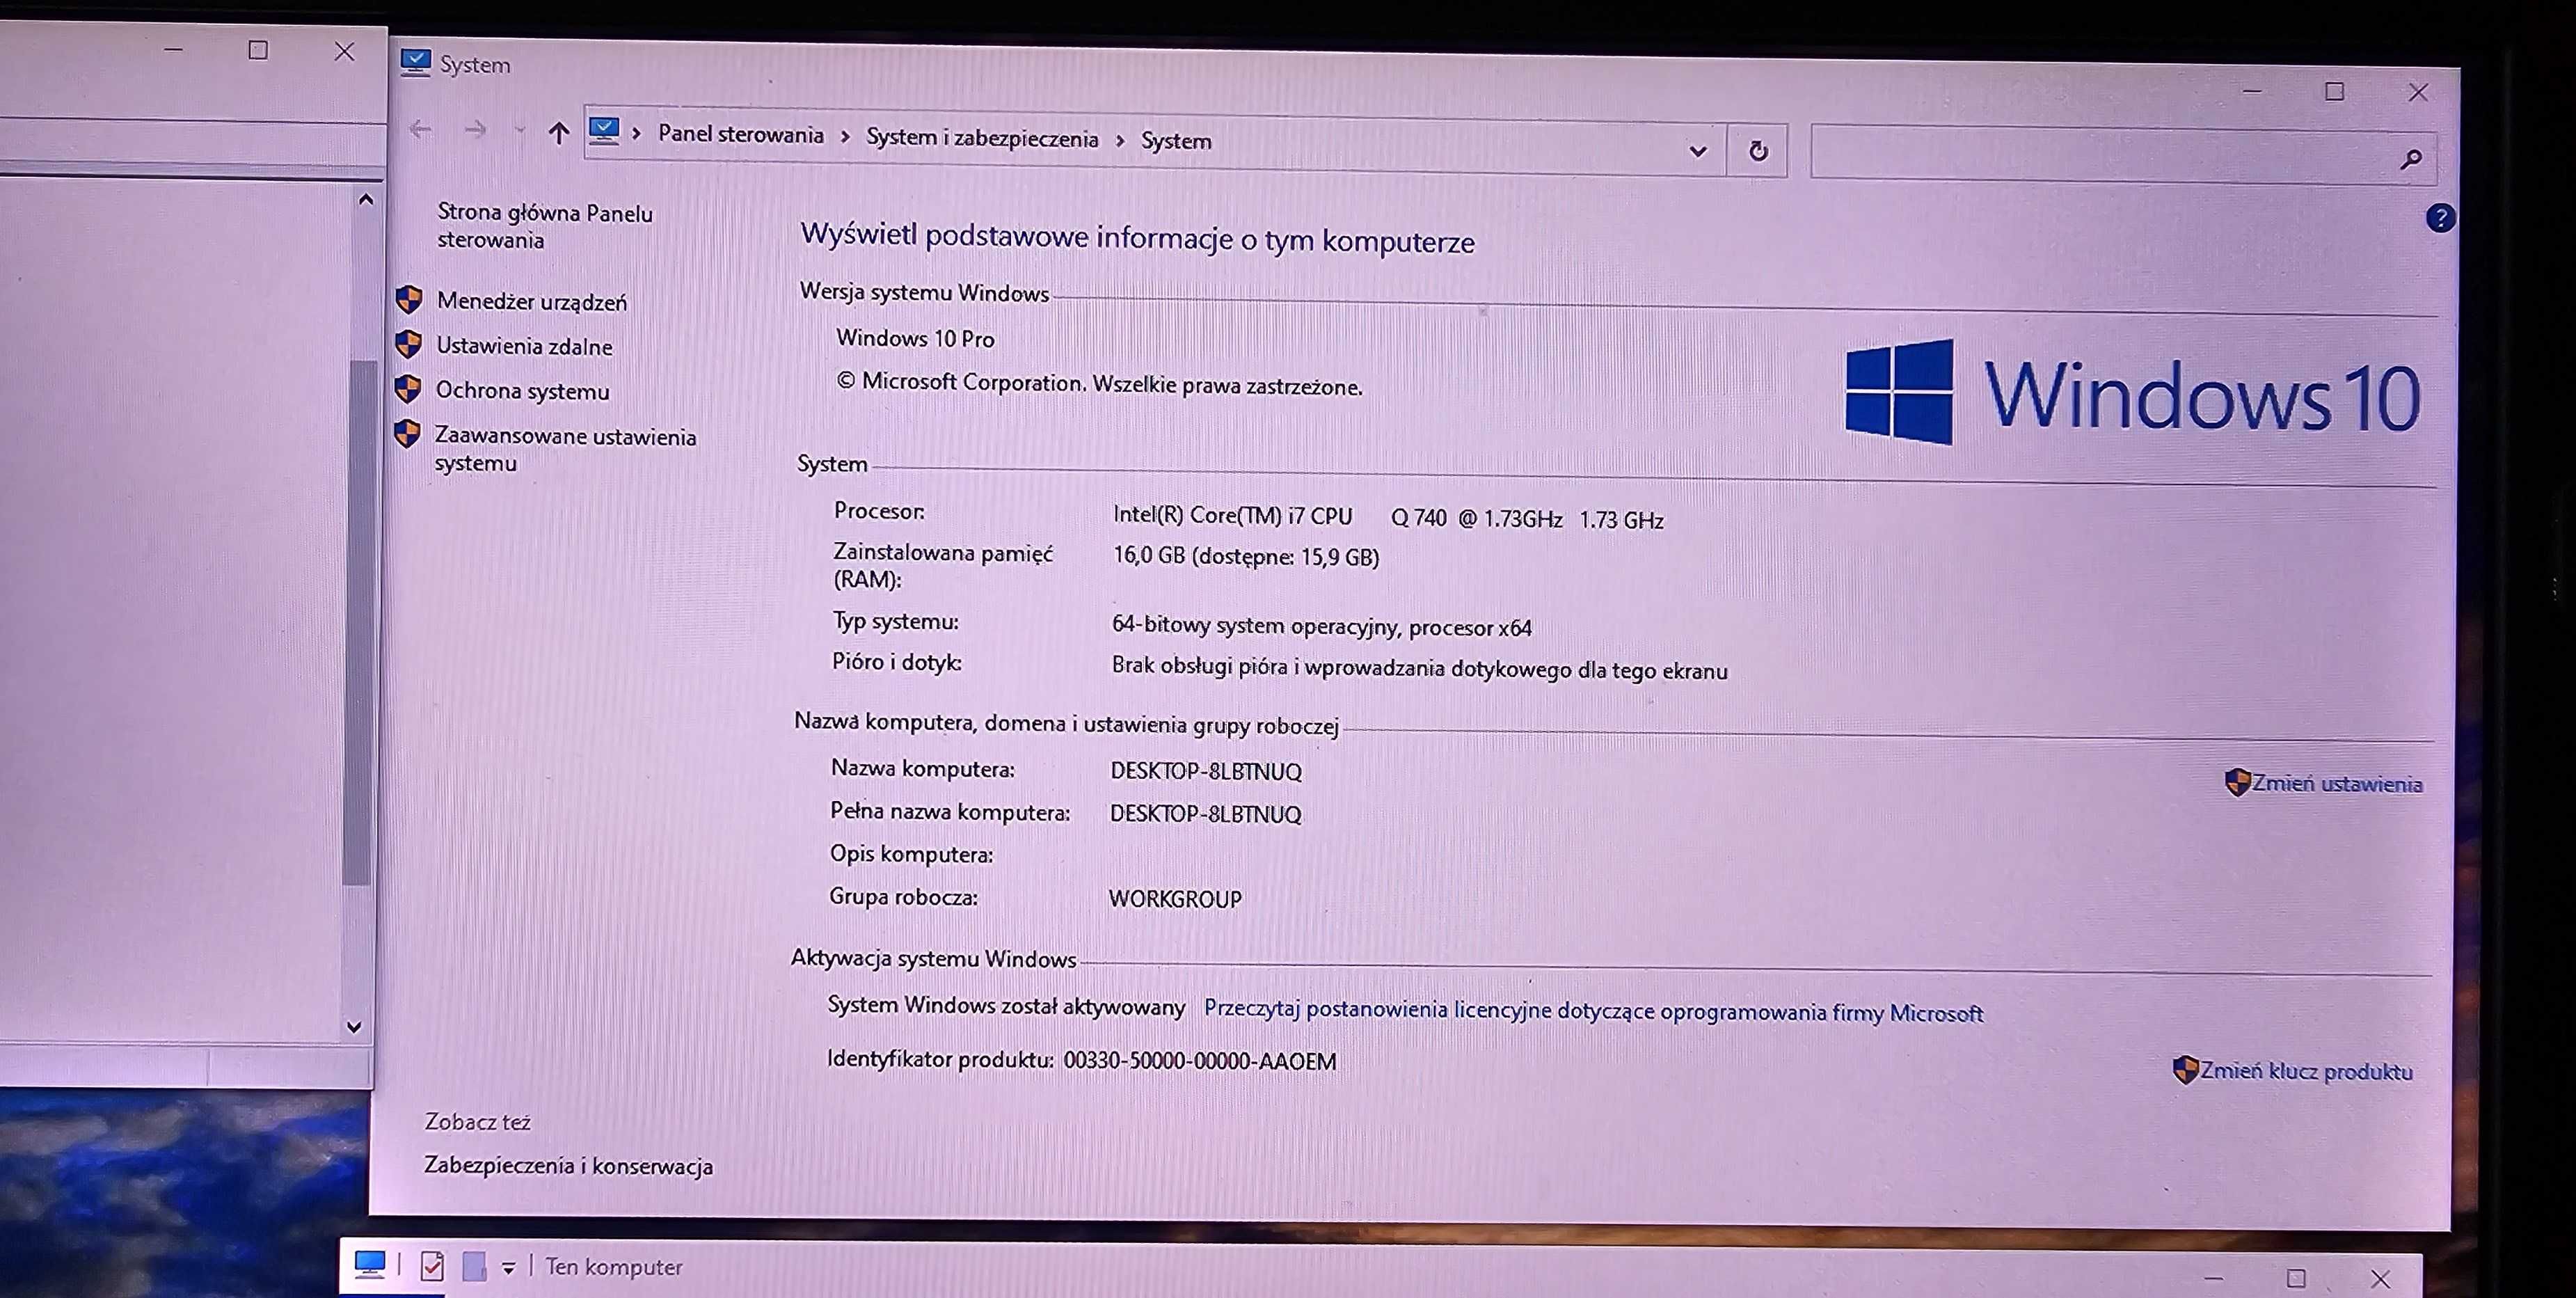The width and height of the screenshot is (2576, 1298).
Task: Click Ten komputer window computer icon
Action: 370,1265
